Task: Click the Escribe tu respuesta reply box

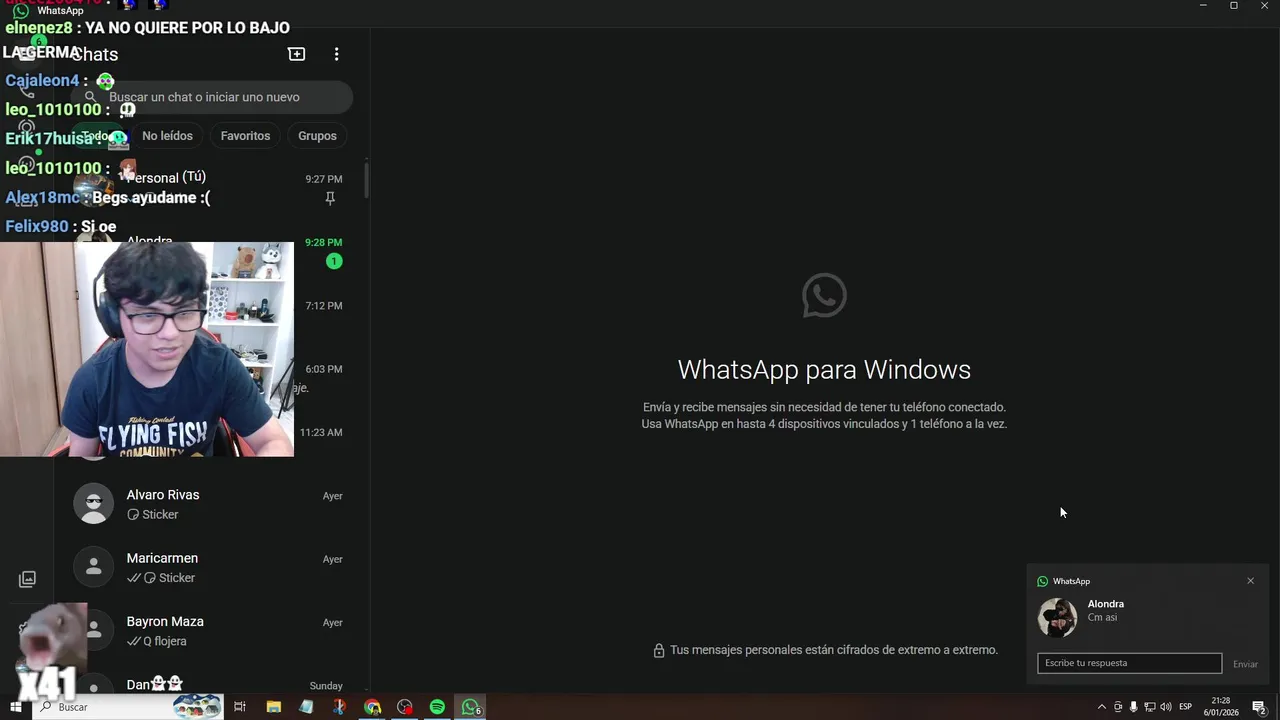Action: (x=1129, y=663)
